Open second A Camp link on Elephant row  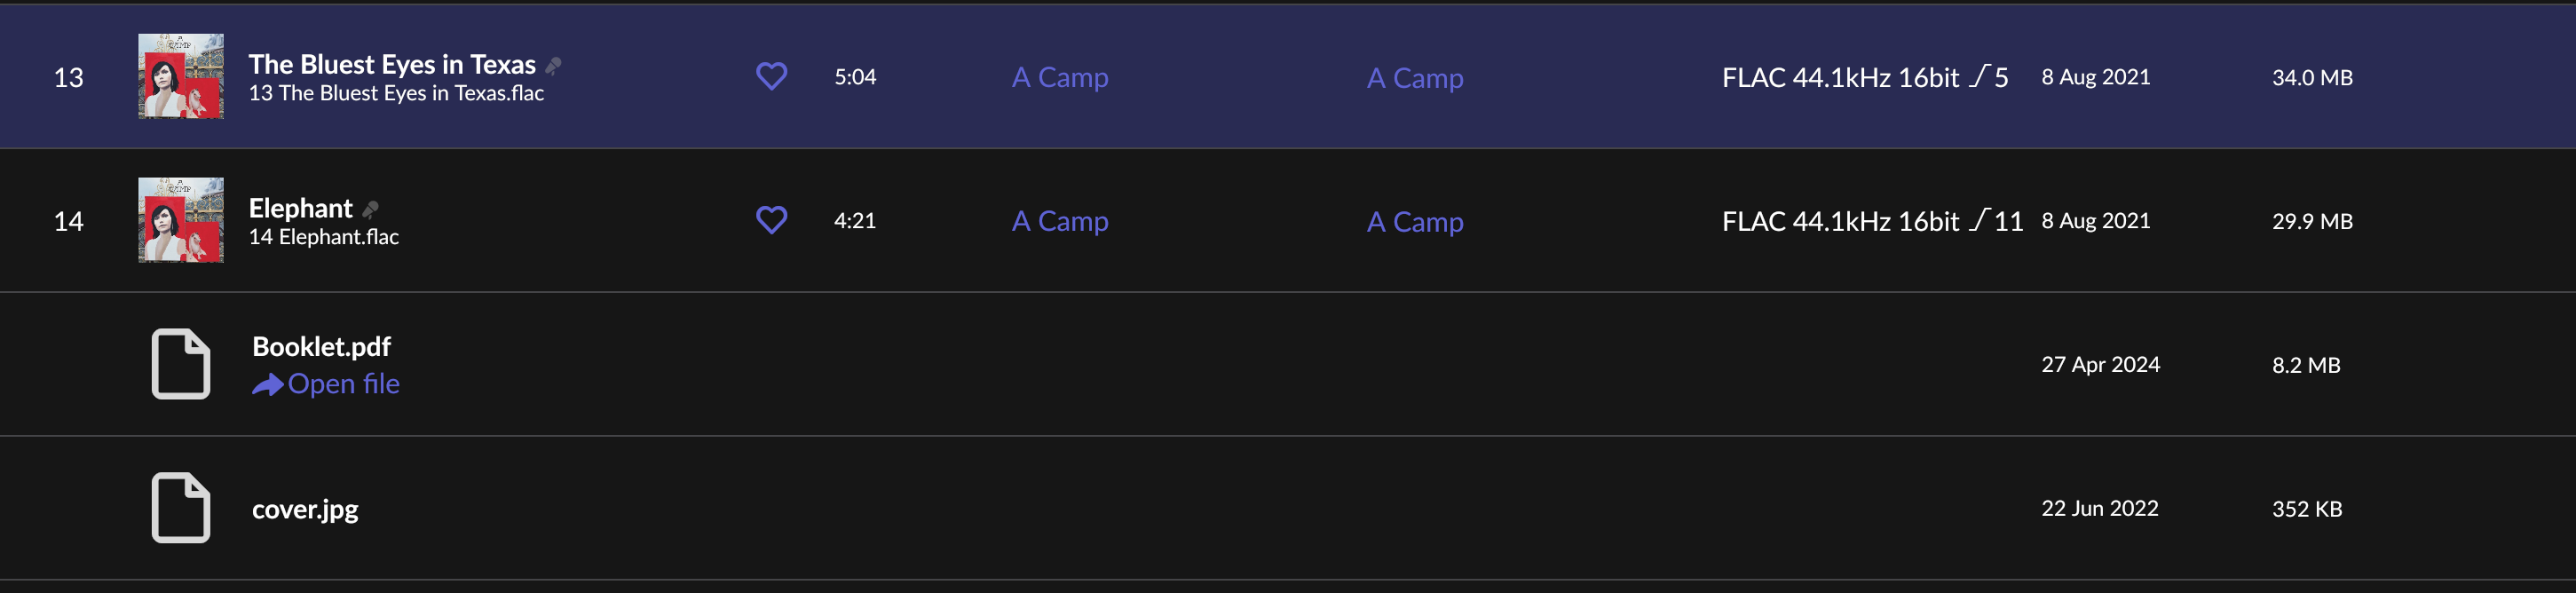[x=1415, y=222]
